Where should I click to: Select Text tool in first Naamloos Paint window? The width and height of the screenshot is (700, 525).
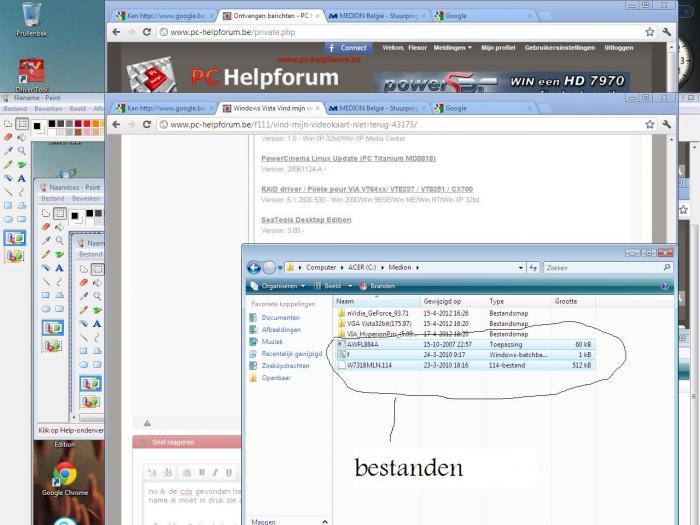tap(59, 268)
